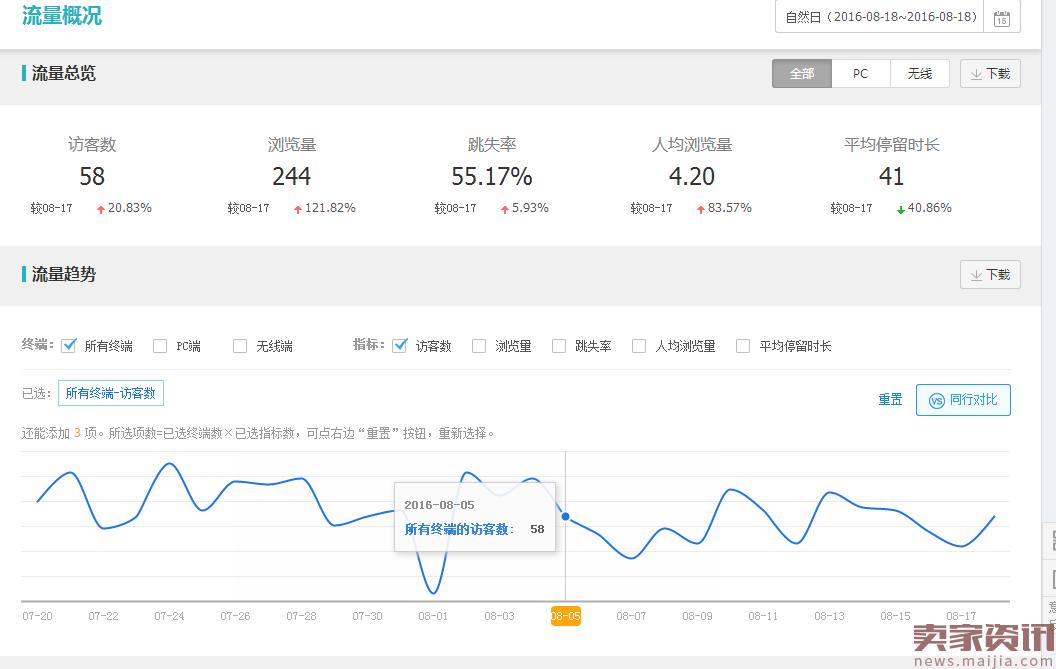Click the 同行对比 VS icon button
The image size is (1056, 669).
[937, 400]
